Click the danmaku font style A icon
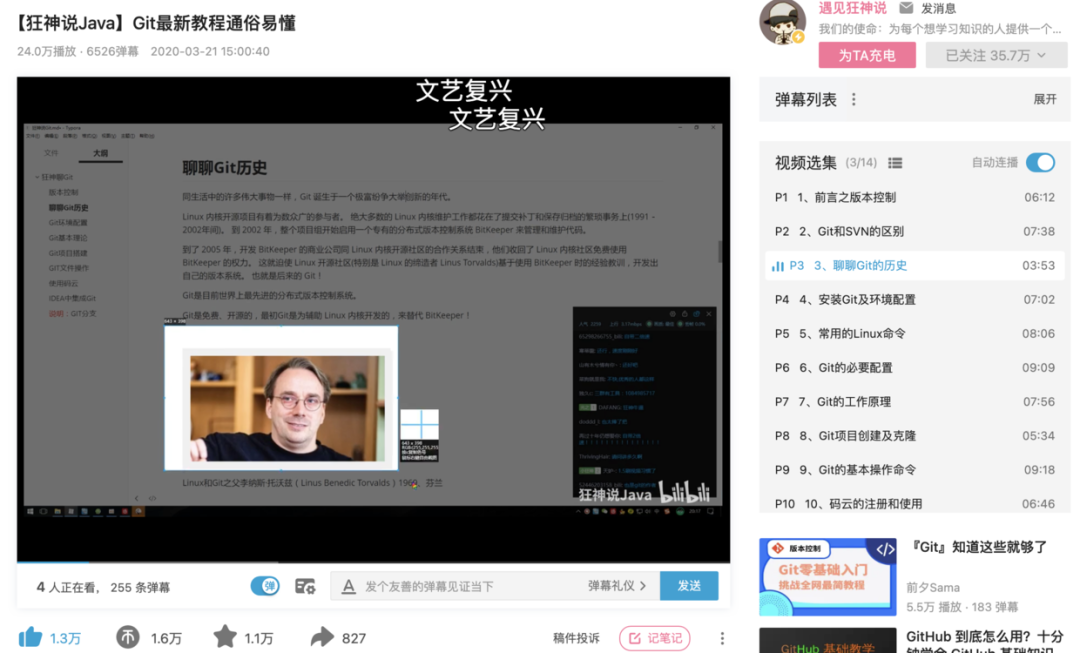The image size is (1080, 653). [349, 586]
